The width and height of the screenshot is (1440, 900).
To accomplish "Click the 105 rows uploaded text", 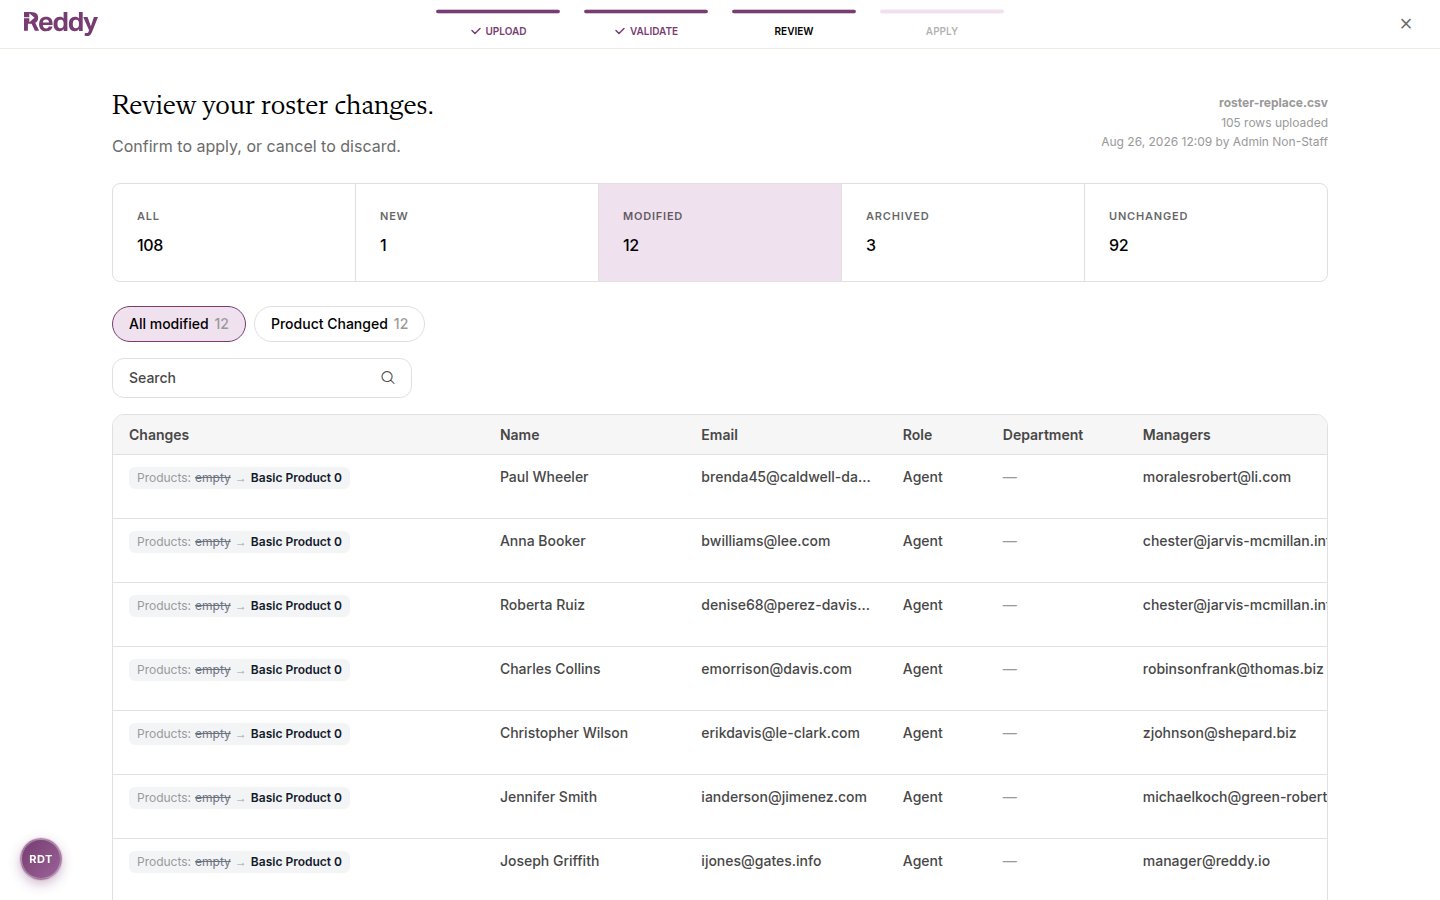I will tap(1274, 123).
